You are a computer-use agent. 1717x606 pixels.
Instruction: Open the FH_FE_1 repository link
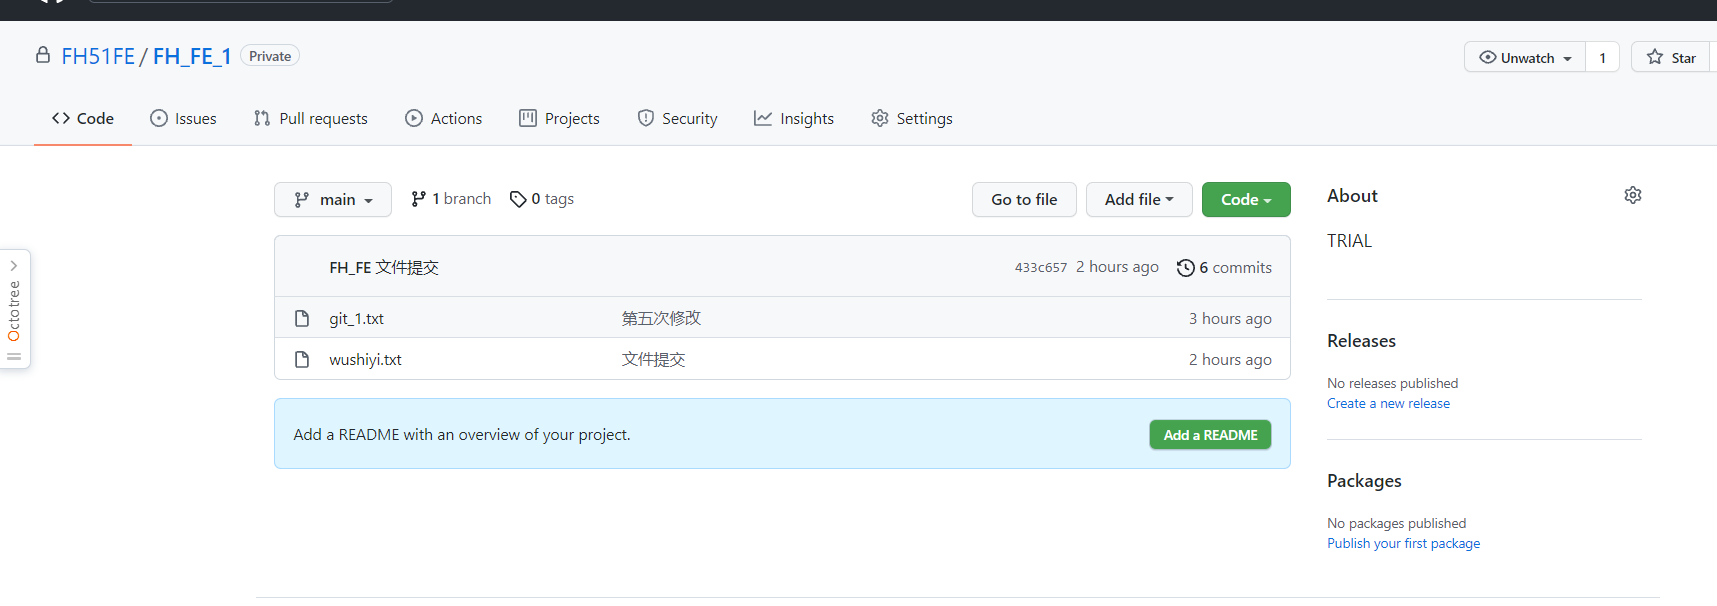click(192, 56)
